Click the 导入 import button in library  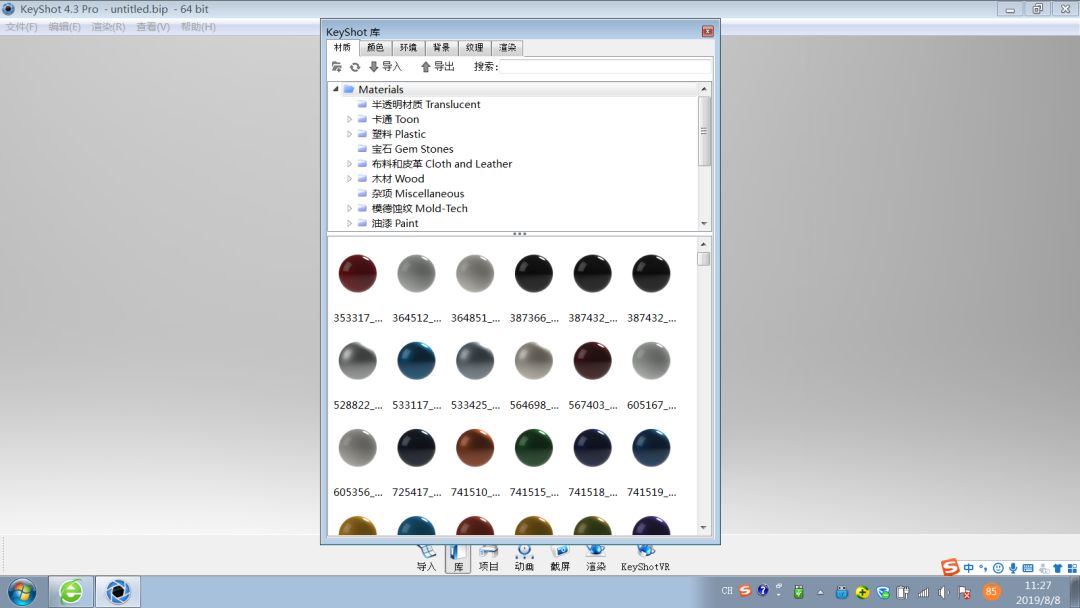point(385,67)
